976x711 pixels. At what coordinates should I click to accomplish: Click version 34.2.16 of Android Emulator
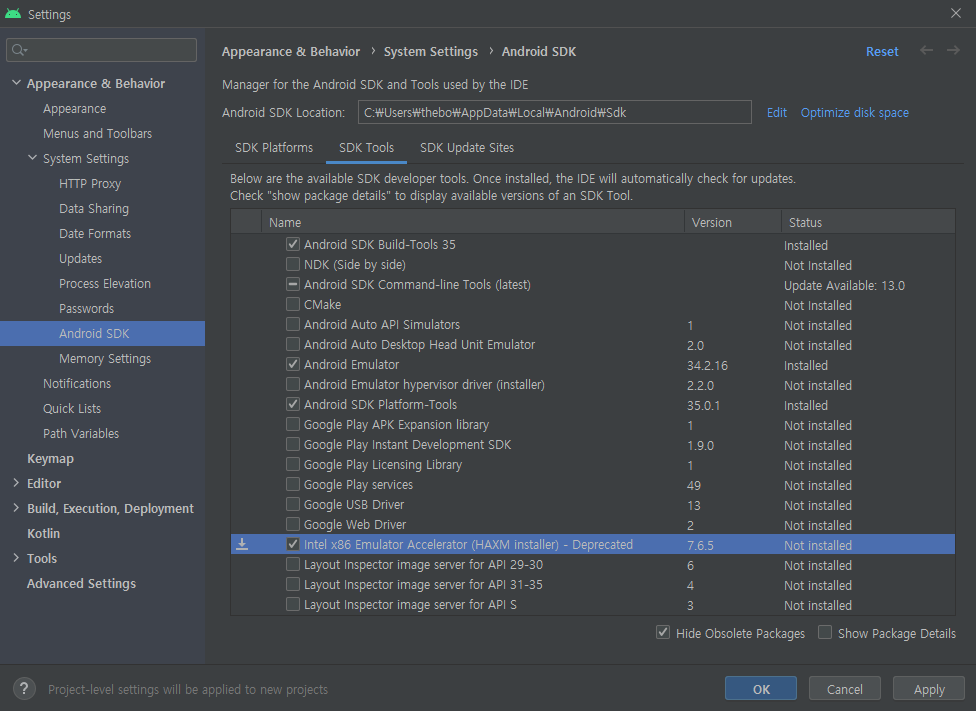coord(707,365)
